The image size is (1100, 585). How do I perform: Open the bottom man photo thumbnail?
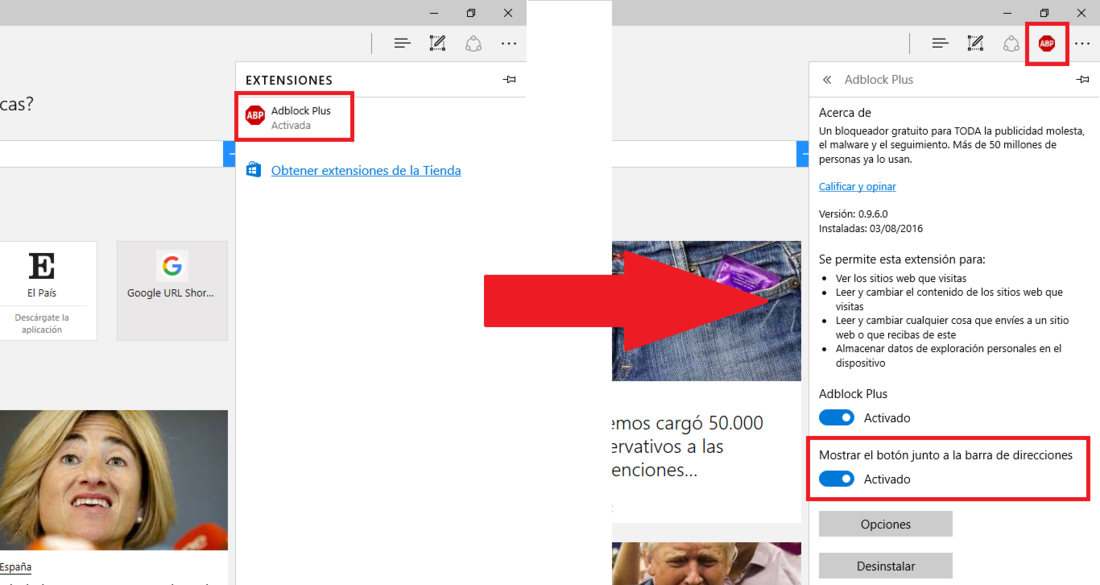(x=706, y=563)
